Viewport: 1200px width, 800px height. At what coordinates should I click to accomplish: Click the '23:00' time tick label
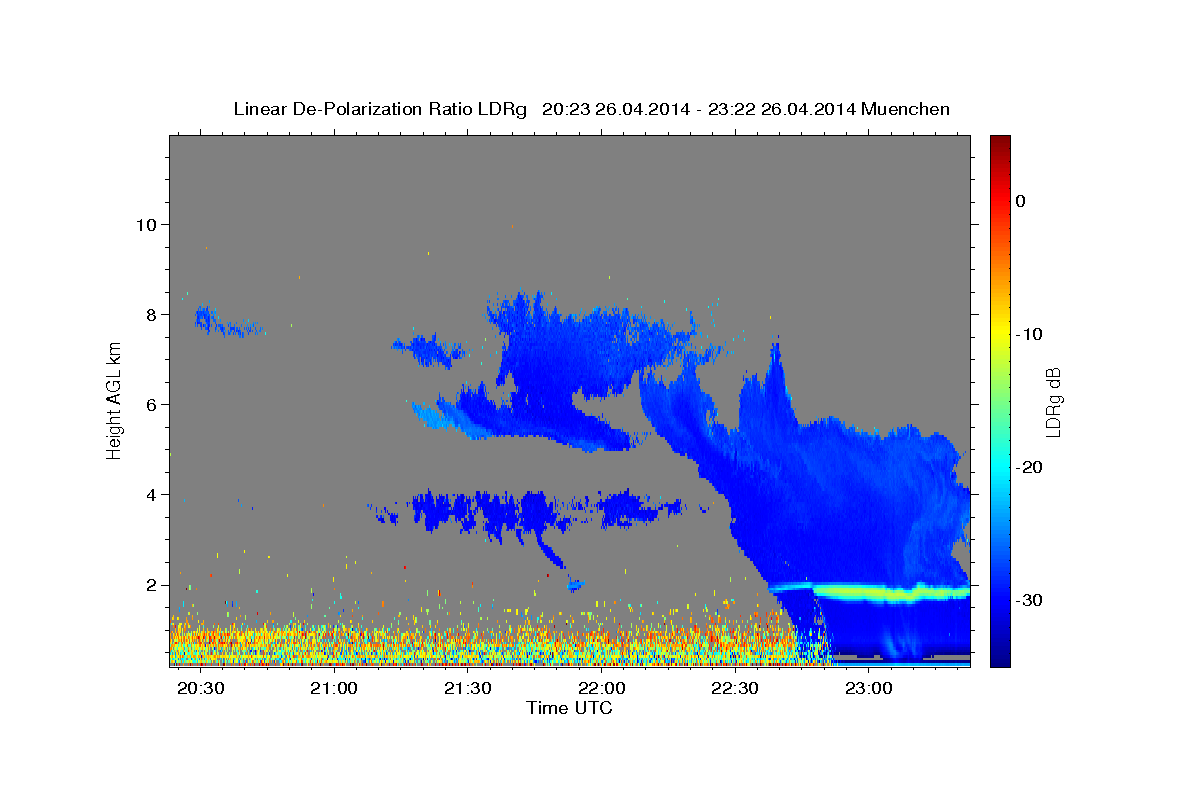tap(869, 689)
